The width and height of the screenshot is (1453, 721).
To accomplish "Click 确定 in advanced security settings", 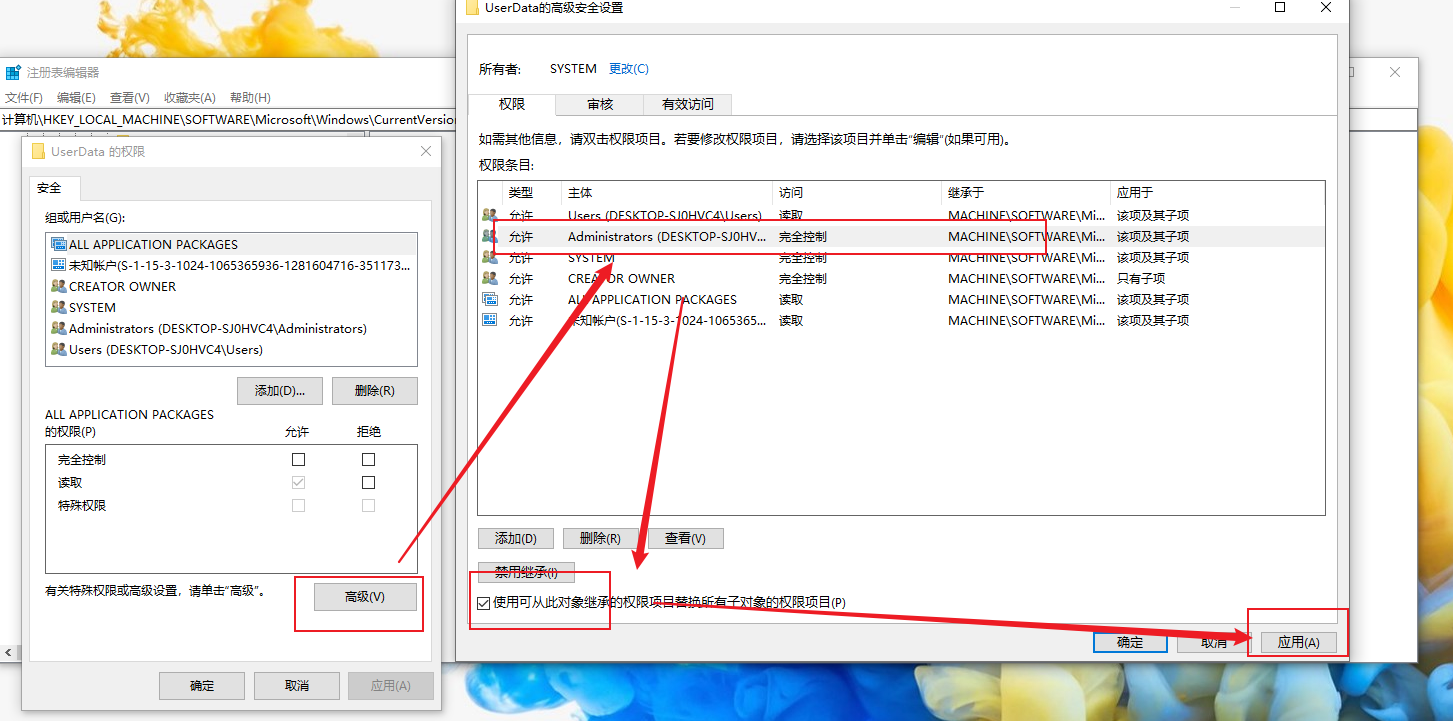I will pyautogui.click(x=1130, y=642).
